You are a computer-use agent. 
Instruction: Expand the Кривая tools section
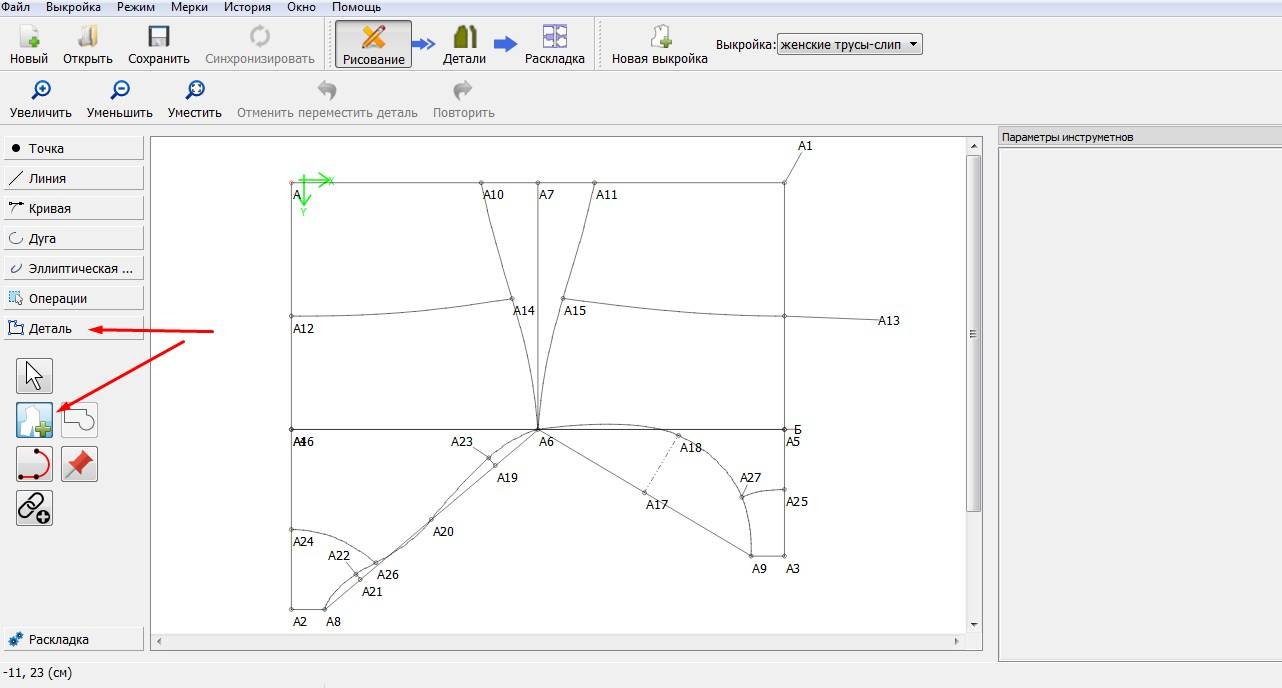pos(74,208)
